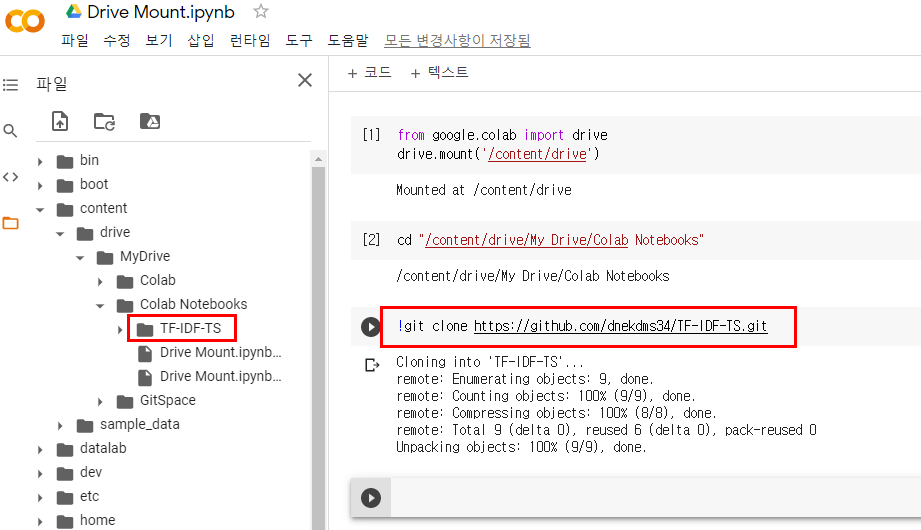Expand the TF-IDF-TS folder arrow
This screenshot has height=530, width=921.
120,330
